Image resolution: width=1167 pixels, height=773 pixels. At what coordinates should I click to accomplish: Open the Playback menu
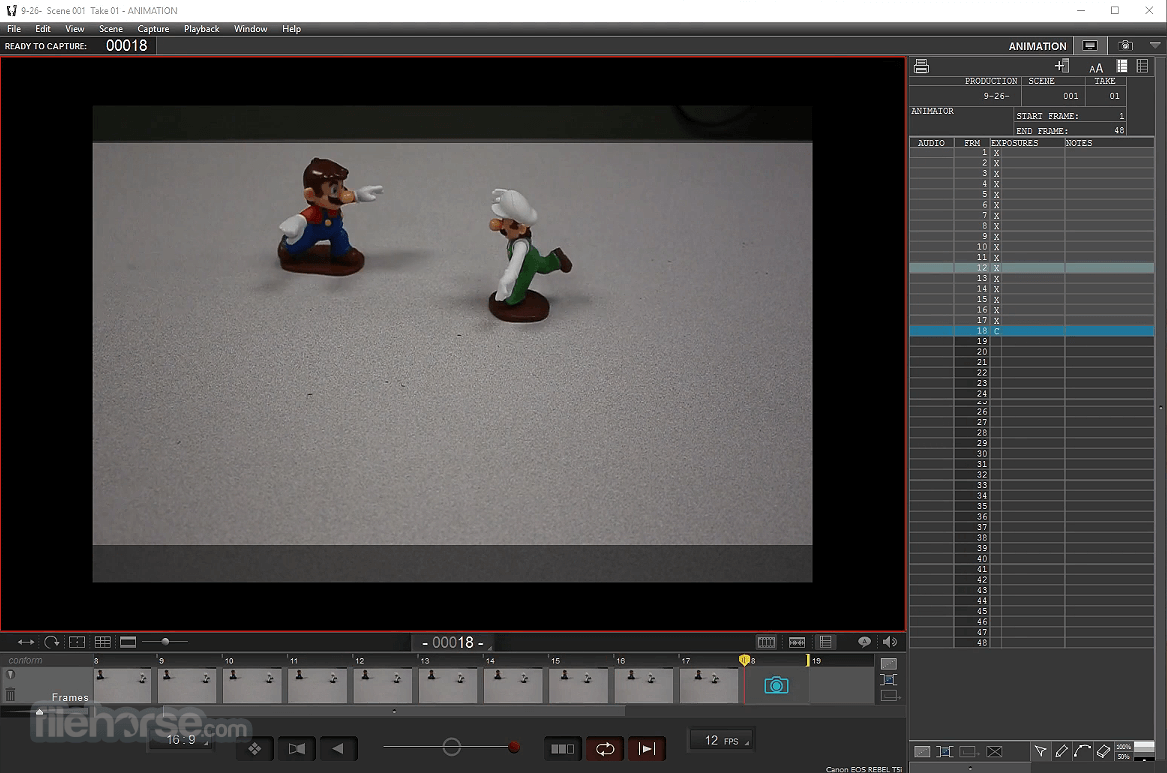202,28
